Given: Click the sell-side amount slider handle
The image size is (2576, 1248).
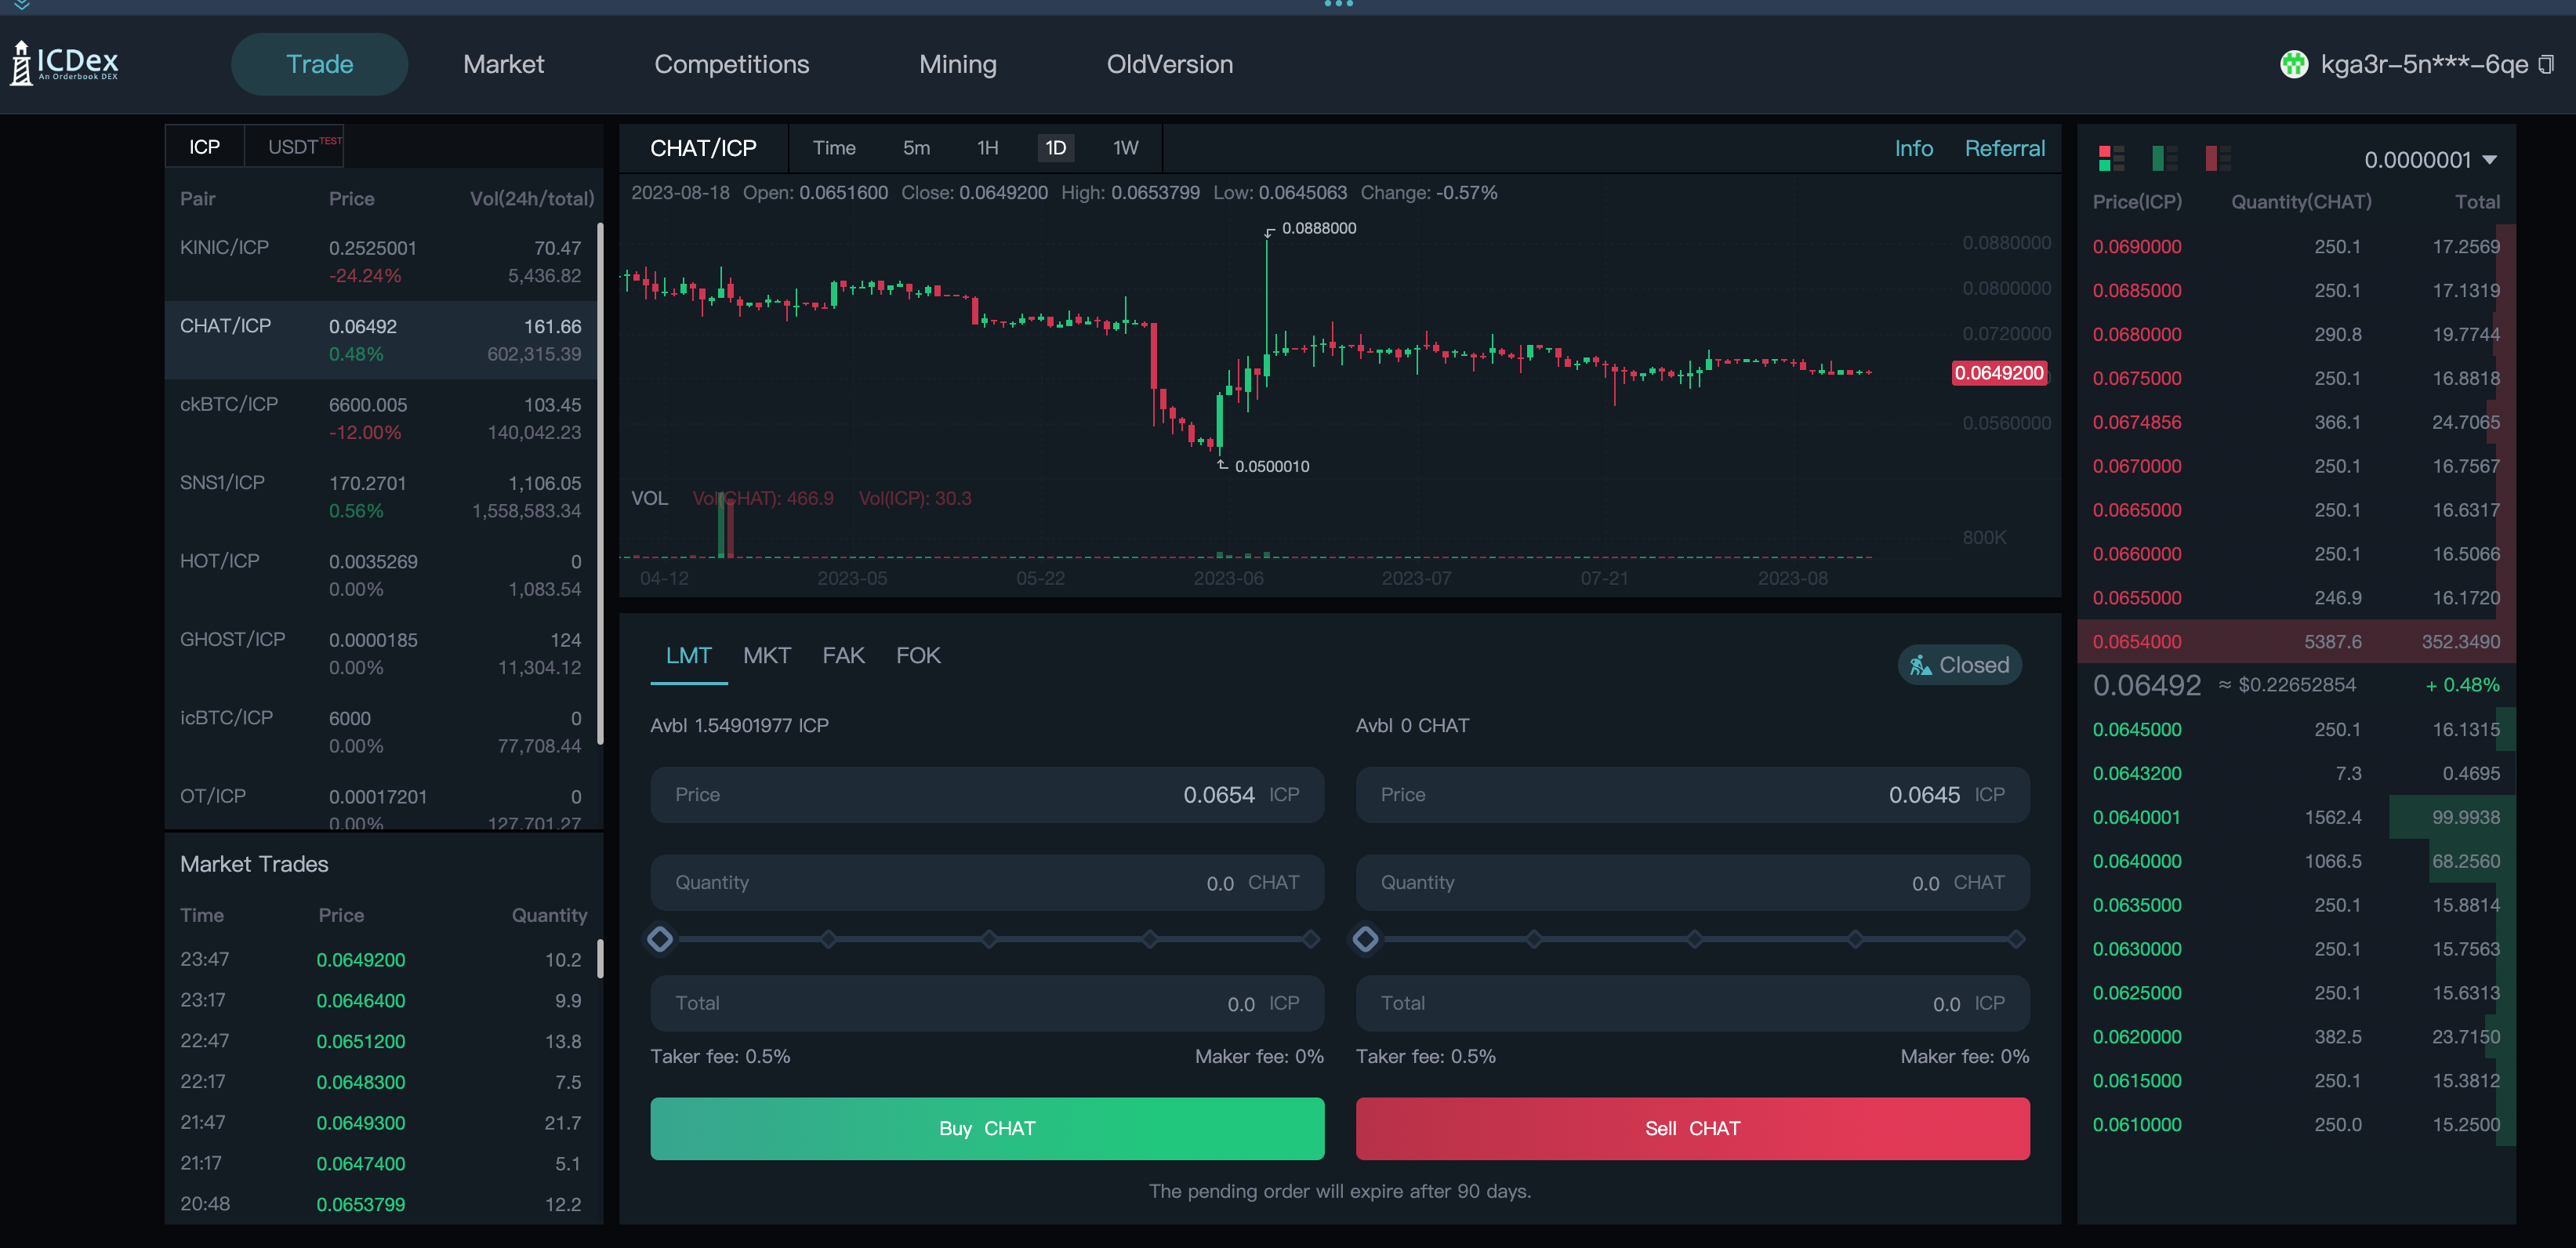Looking at the screenshot, I should [1364, 939].
